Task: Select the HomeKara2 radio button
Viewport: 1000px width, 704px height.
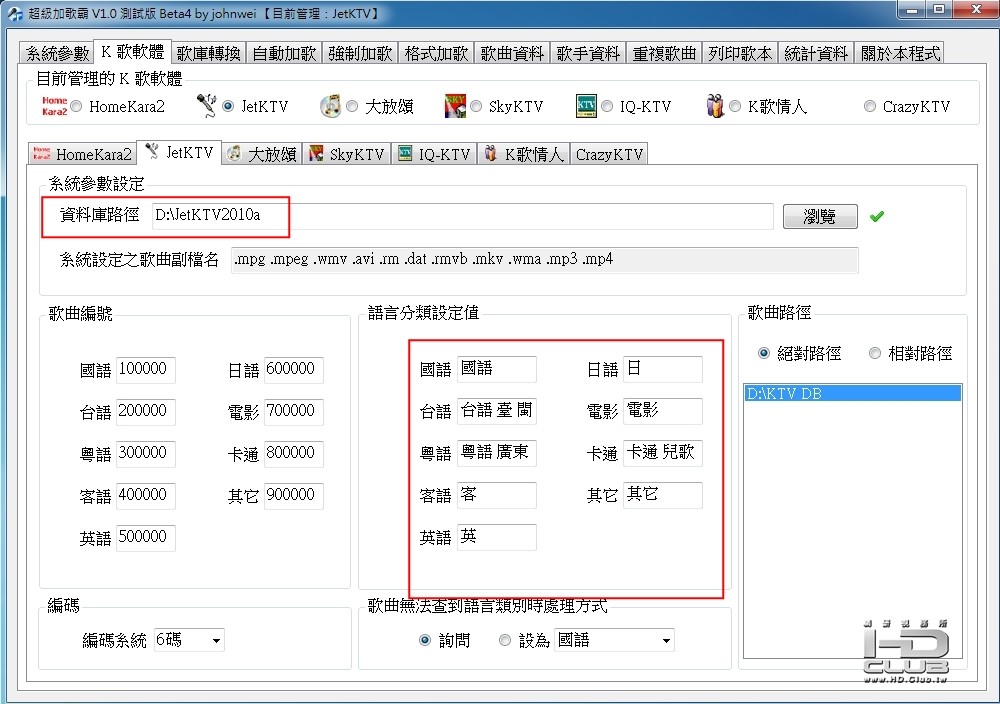Action: pyautogui.click(x=77, y=106)
